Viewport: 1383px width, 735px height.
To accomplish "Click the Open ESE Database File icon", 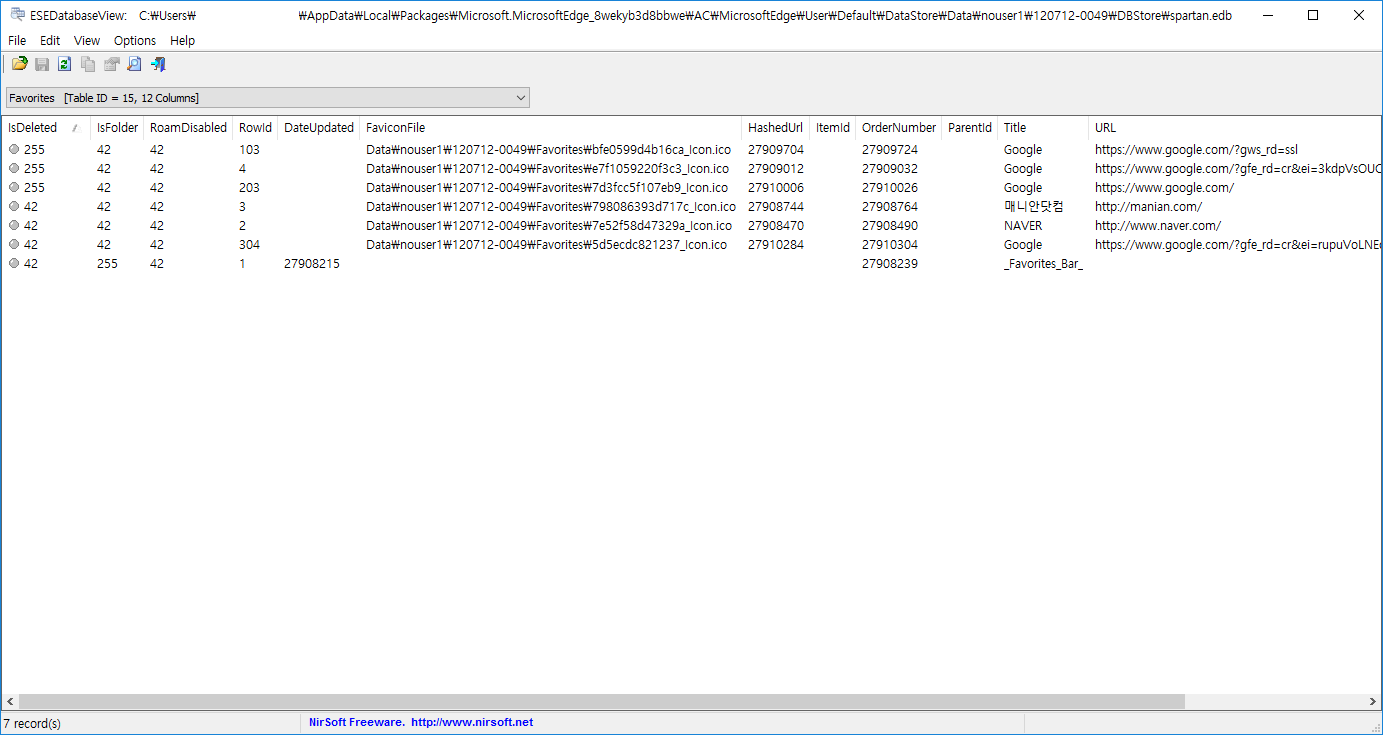I will pyautogui.click(x=19, y=64).
